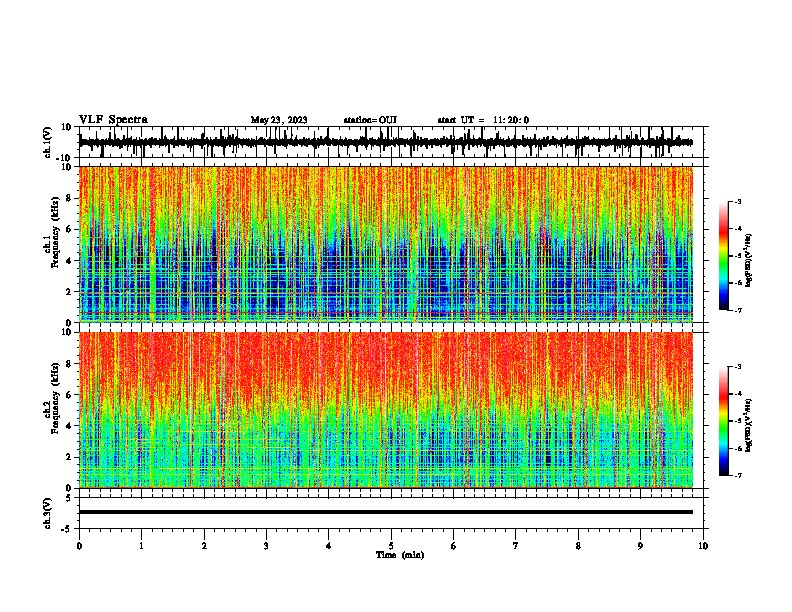Click the ch.2 color bar log(PSD) unit label
792x612 pixels.
[748, 425]
